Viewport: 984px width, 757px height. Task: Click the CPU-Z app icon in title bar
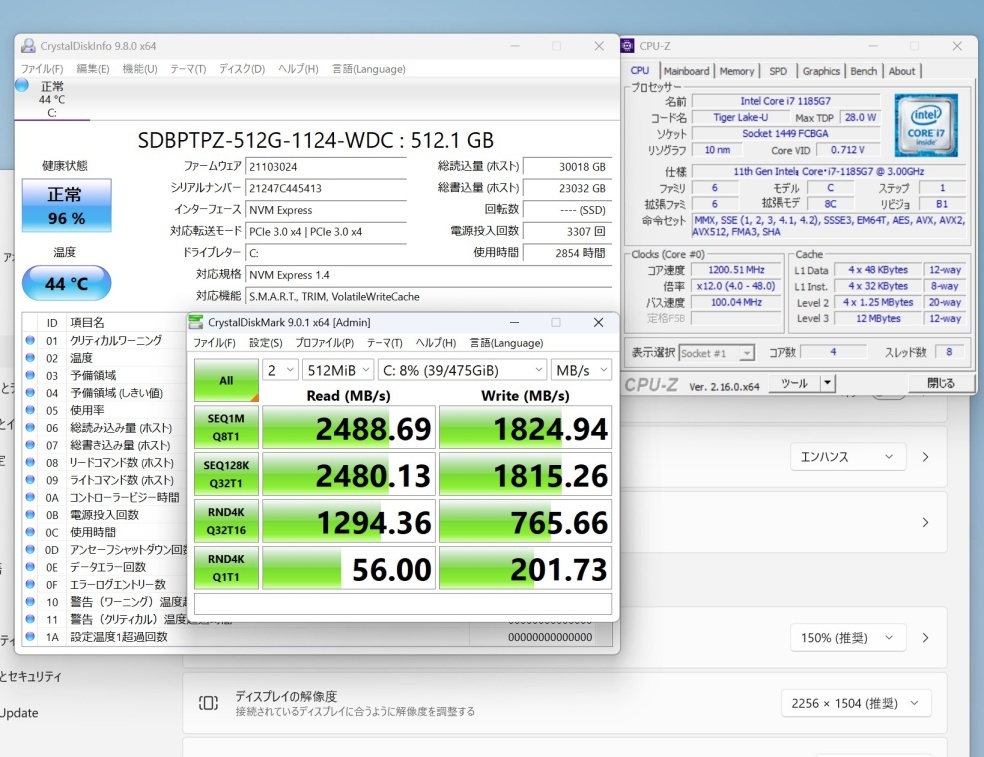(627, 46)
